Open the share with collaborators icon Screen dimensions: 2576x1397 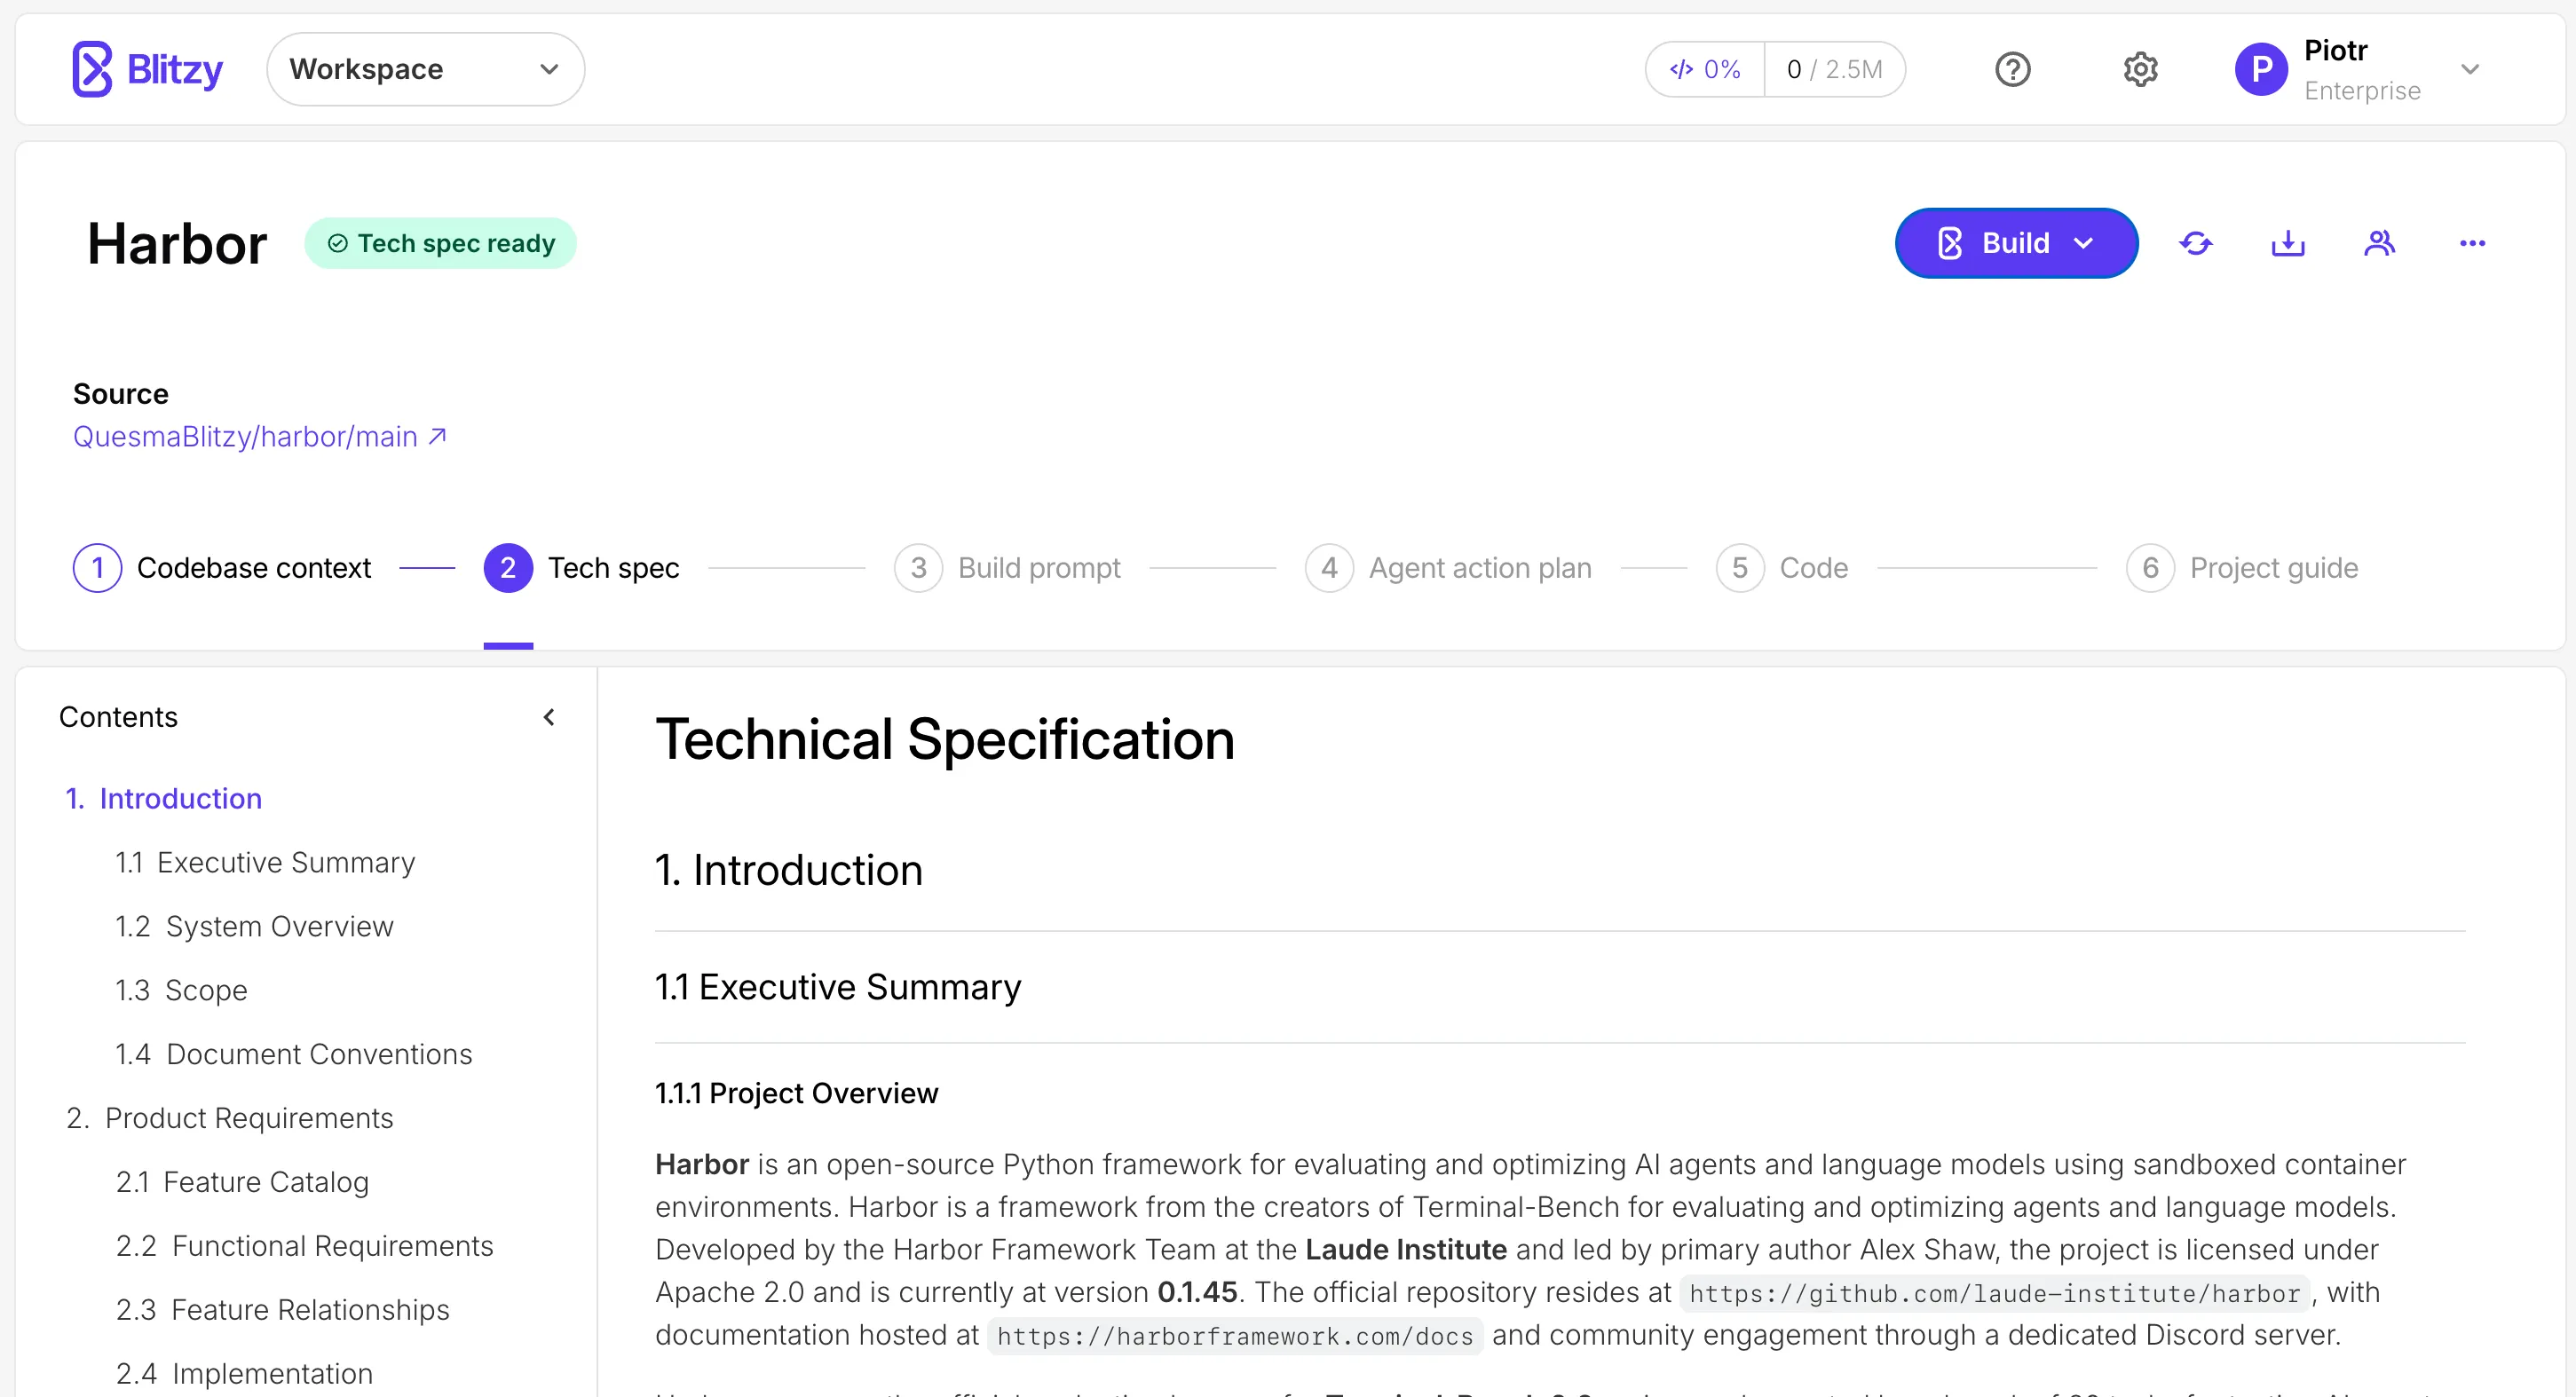[2380, 243]
